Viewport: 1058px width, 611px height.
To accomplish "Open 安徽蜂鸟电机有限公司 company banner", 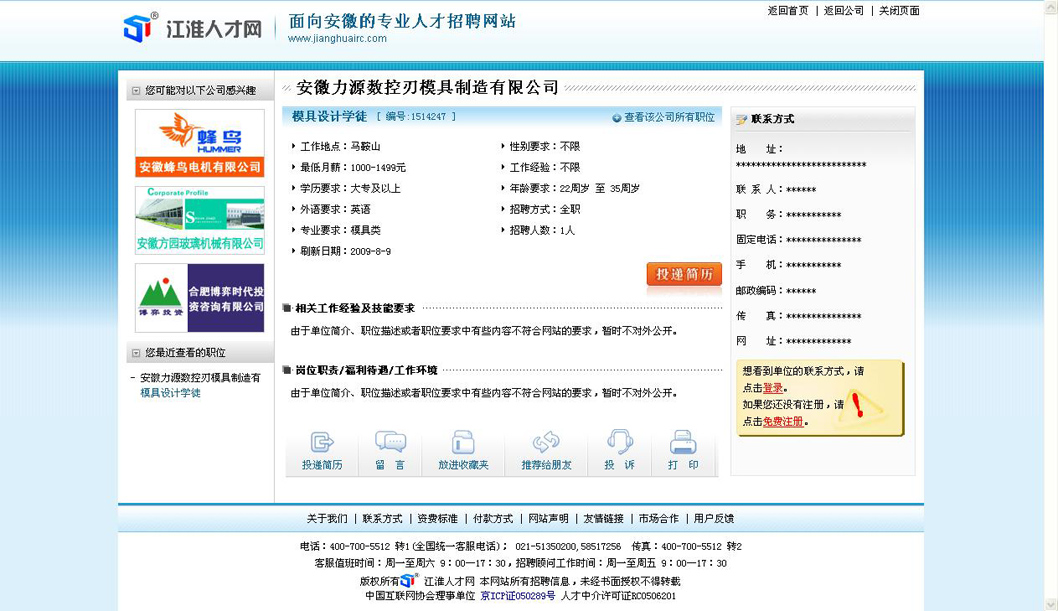I will pyautogui.click(x=200, y=143).
